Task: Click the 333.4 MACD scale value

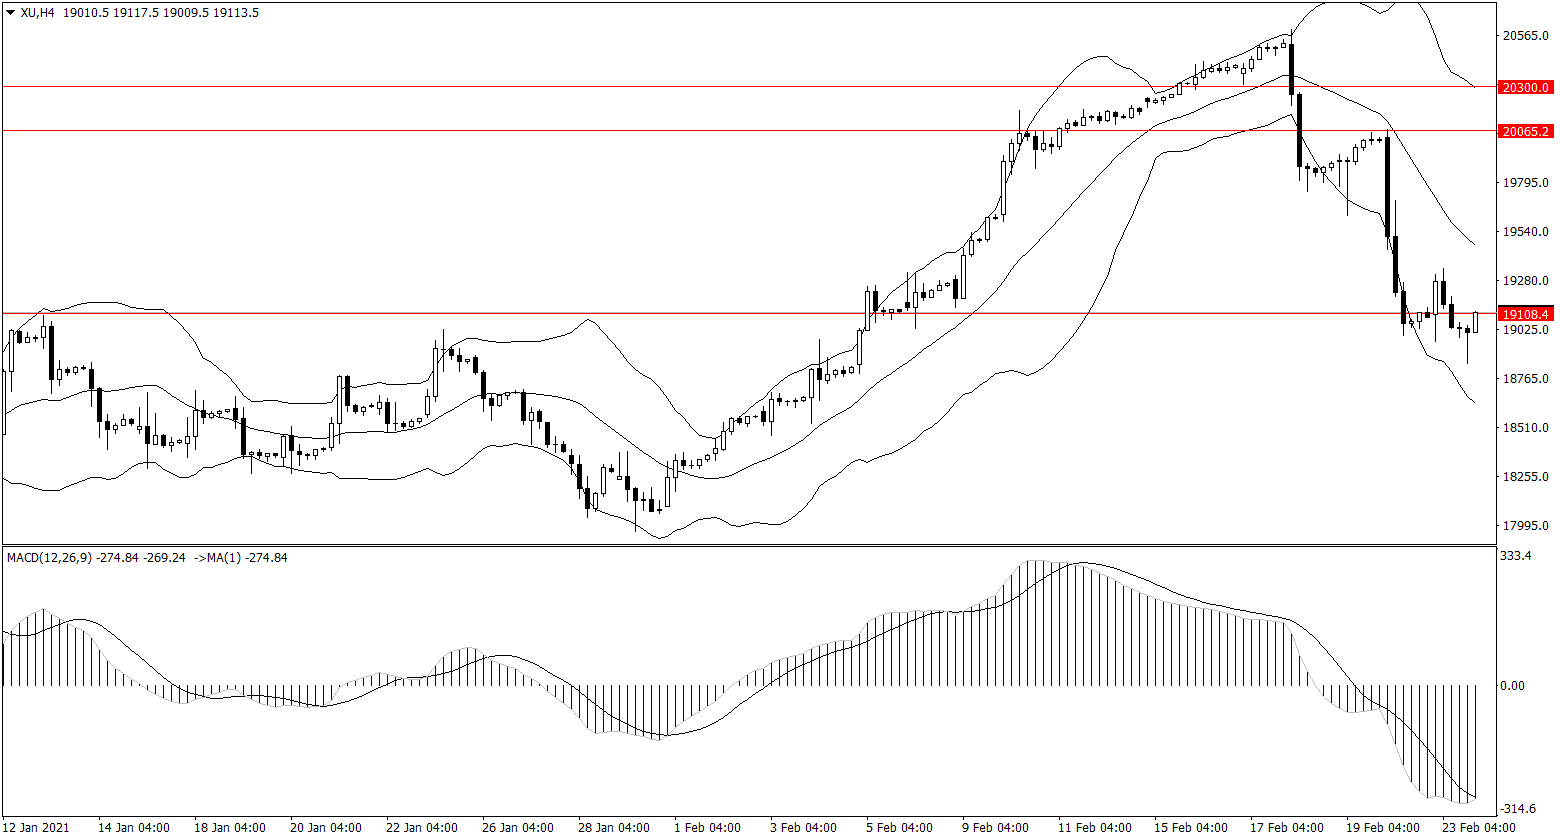Action: [x=1518, y=556]
